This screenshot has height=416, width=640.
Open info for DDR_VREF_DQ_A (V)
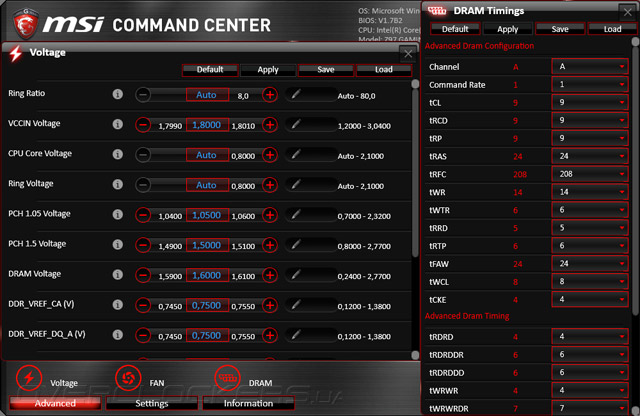118,335
